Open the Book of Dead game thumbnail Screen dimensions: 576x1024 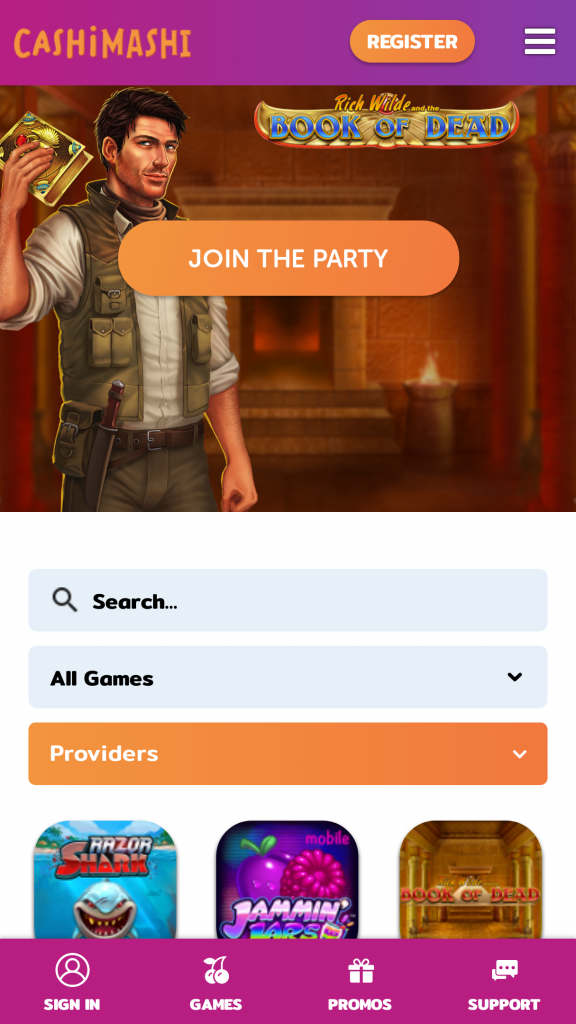click(x=471, y=880)
